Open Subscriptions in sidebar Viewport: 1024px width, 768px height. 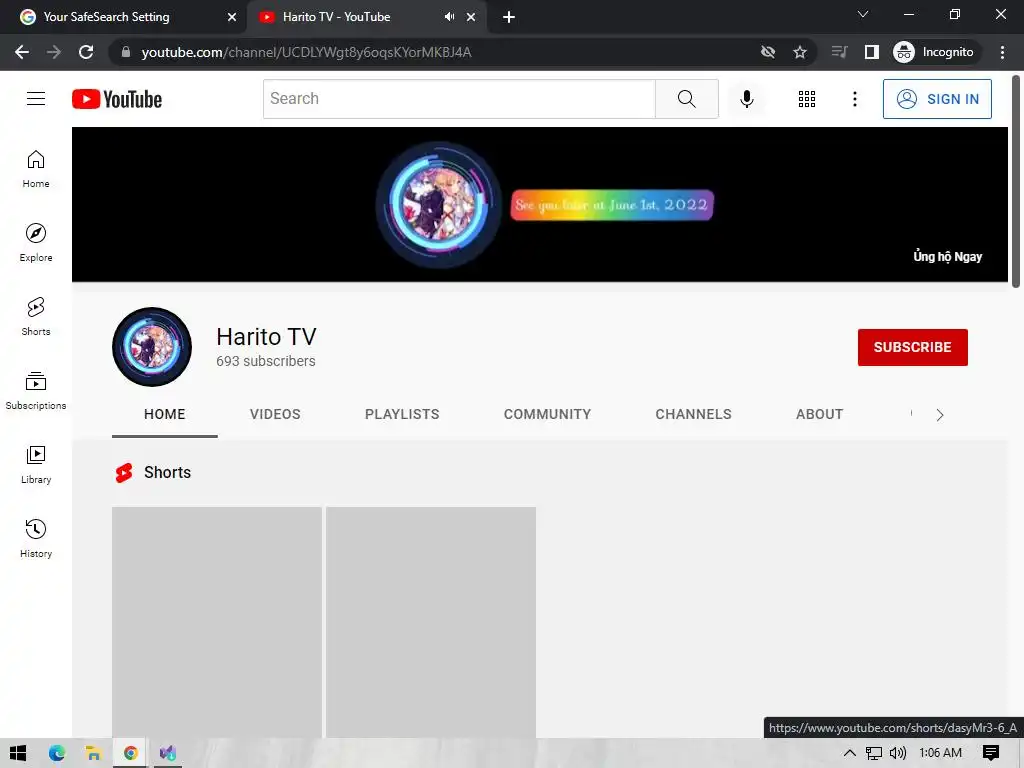click(36, 391)
